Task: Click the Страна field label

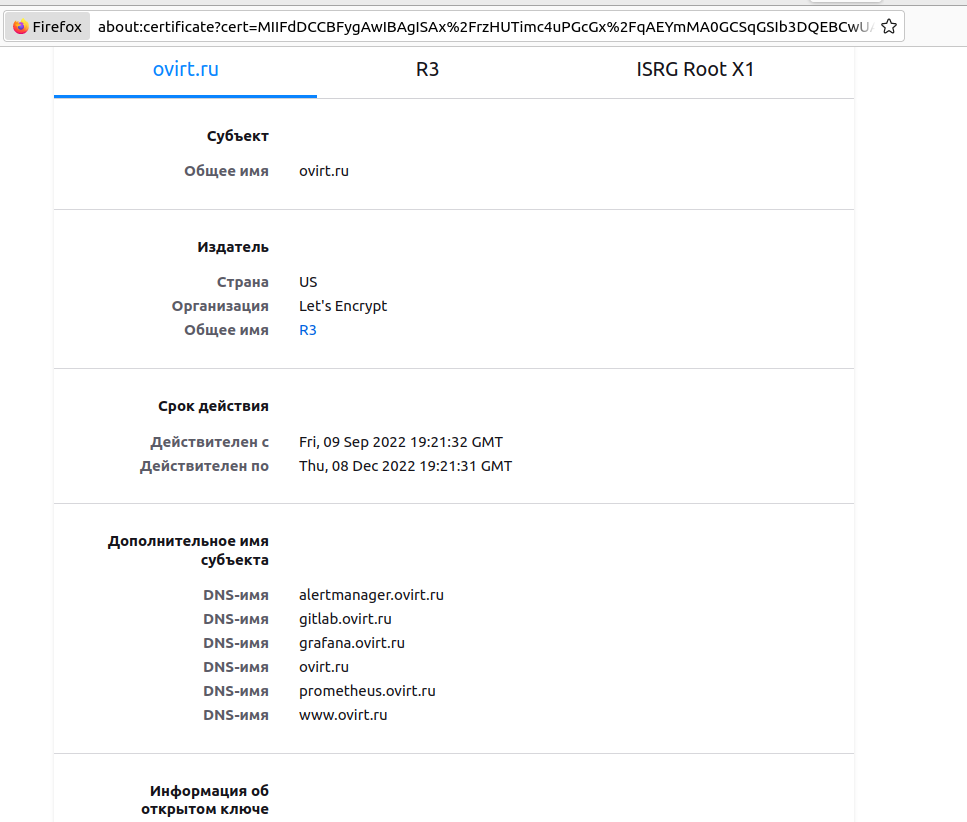Action: (x=242, y=282)
